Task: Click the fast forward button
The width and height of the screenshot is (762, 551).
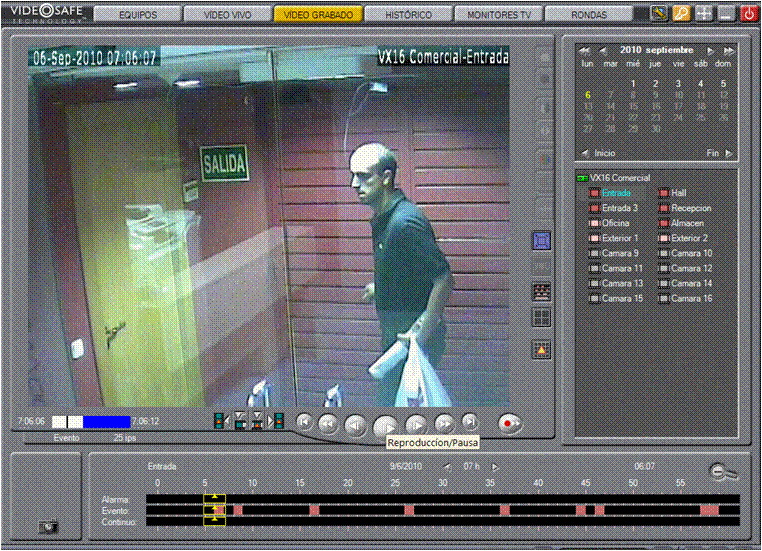Action: tap(444, 424)
